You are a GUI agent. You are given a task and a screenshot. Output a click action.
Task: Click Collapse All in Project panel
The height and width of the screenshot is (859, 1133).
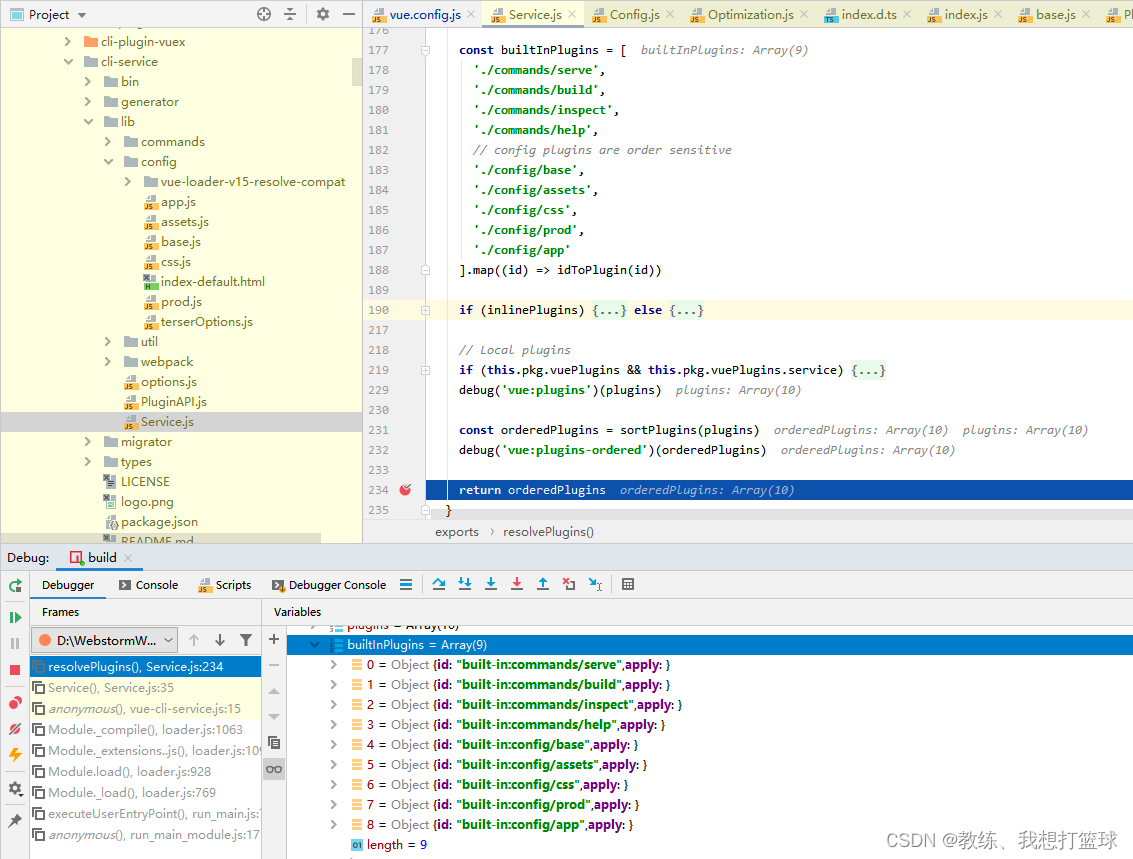point(290,14)
